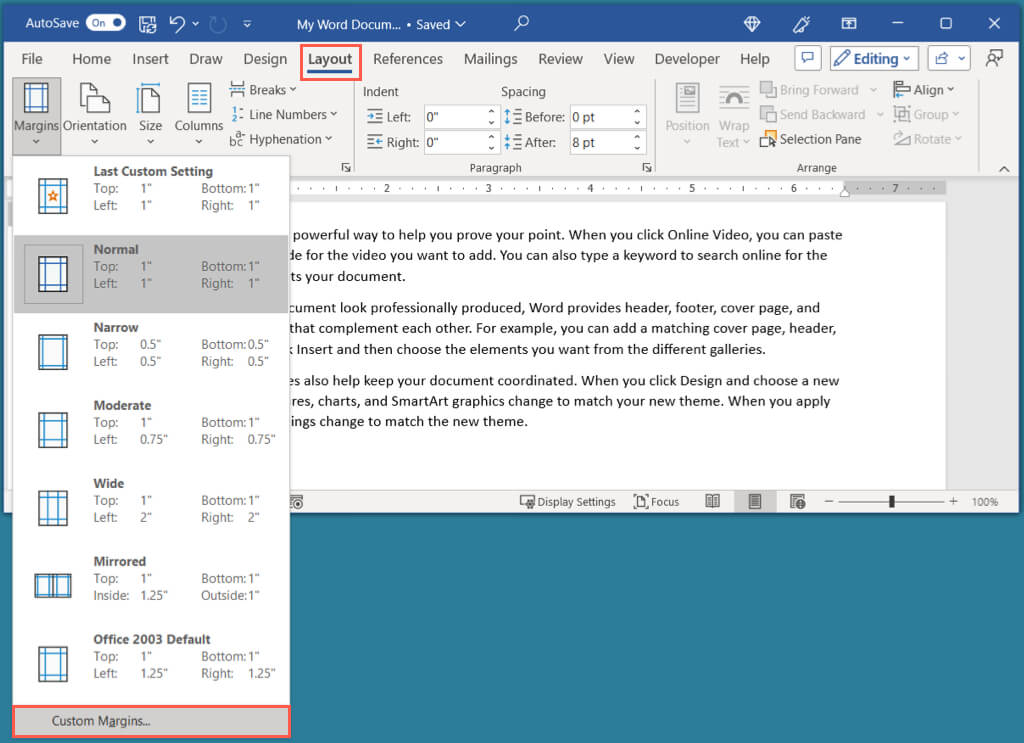Click the Undo arrow icon
Image resolution: width=1024 pixels, height=743 pixels.
pyautogui.click(x=178, y=22)
